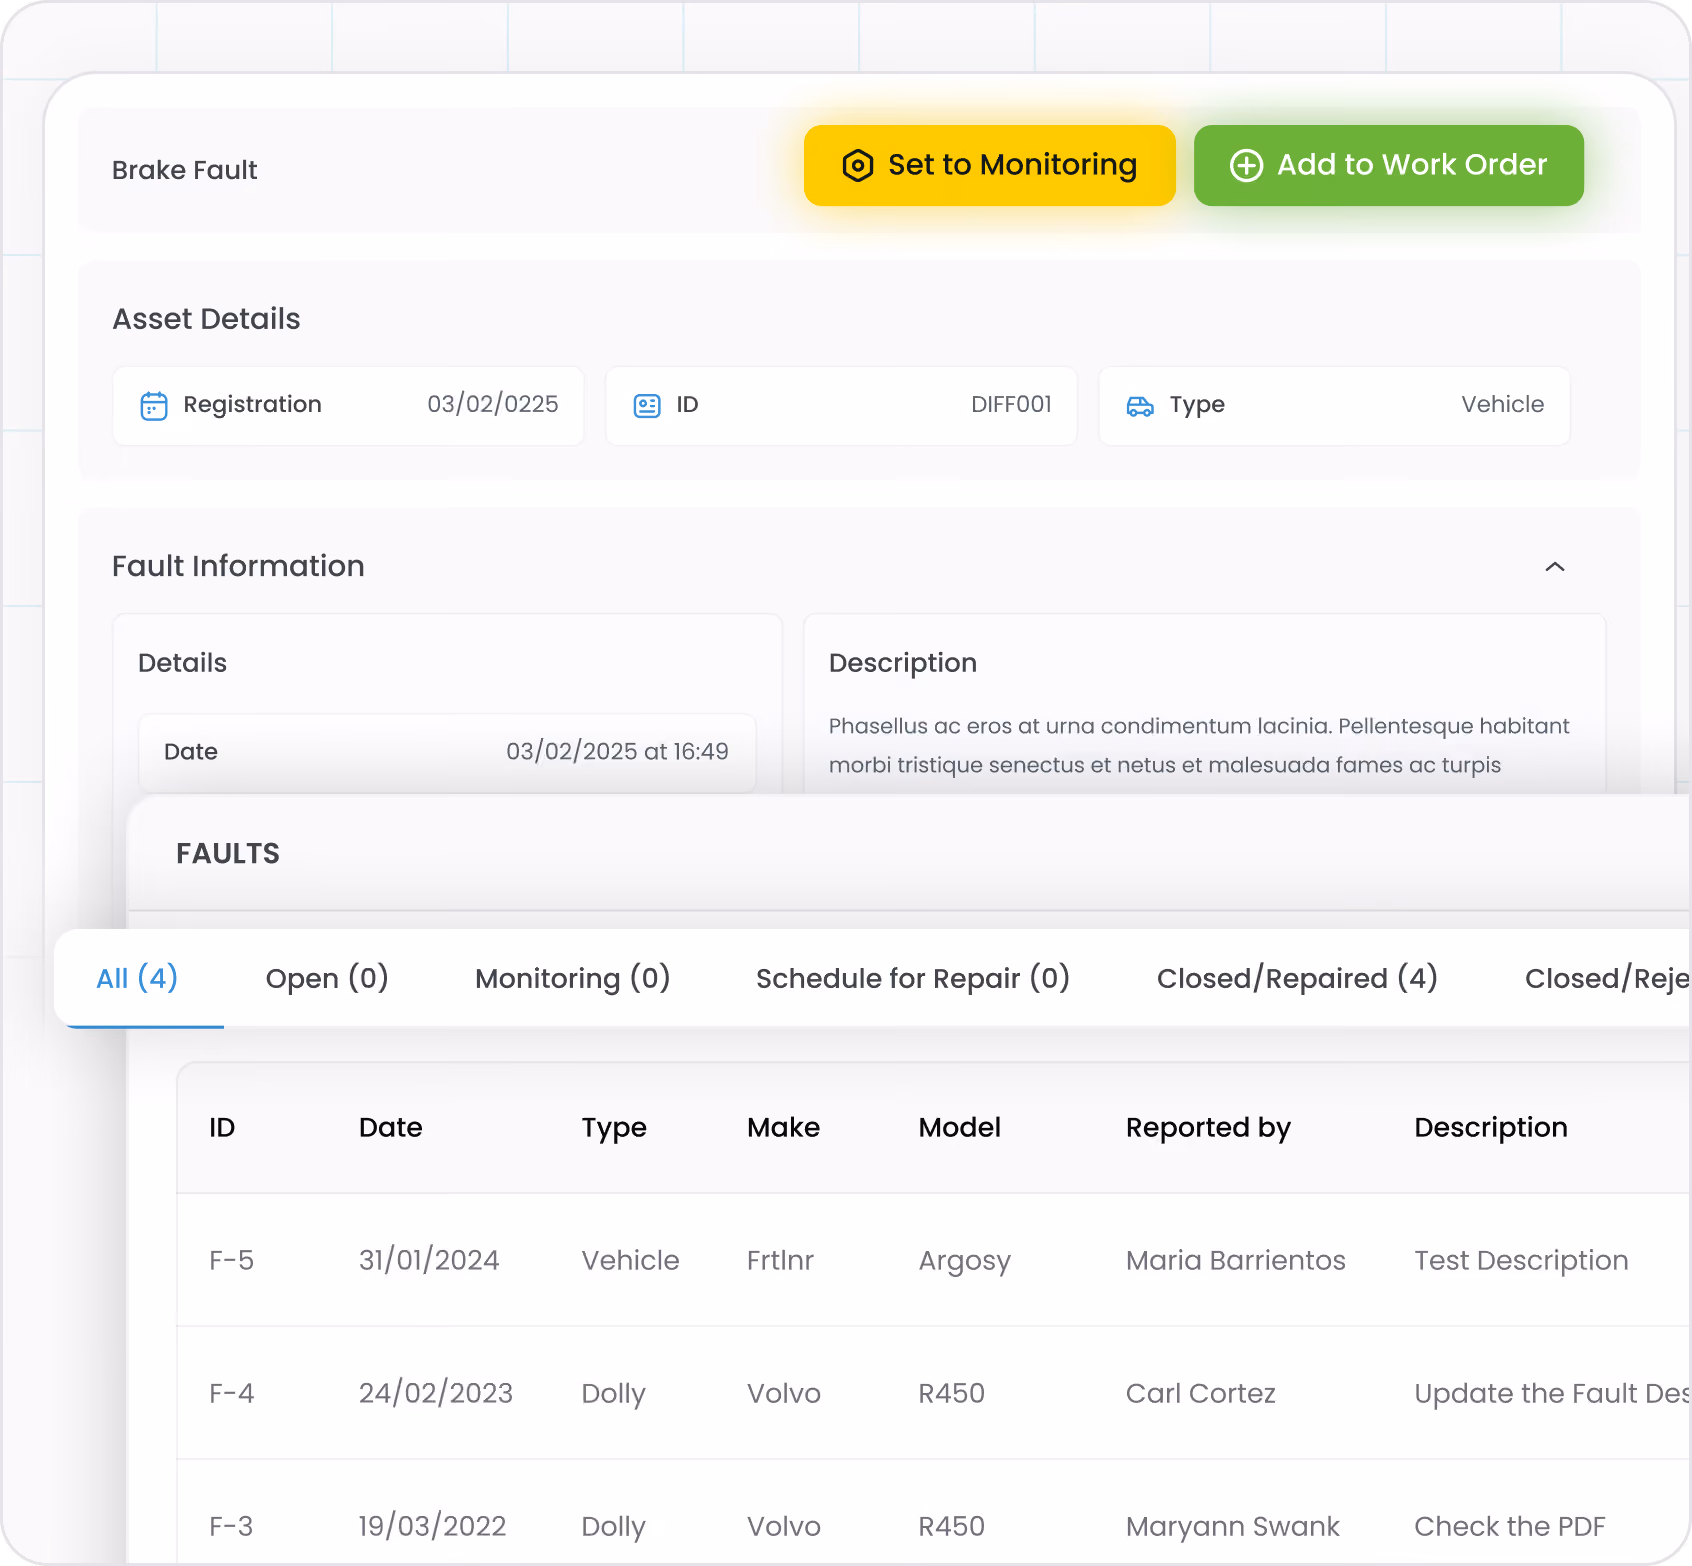Click reporter Maryann Swank

click(1232, 1526)
